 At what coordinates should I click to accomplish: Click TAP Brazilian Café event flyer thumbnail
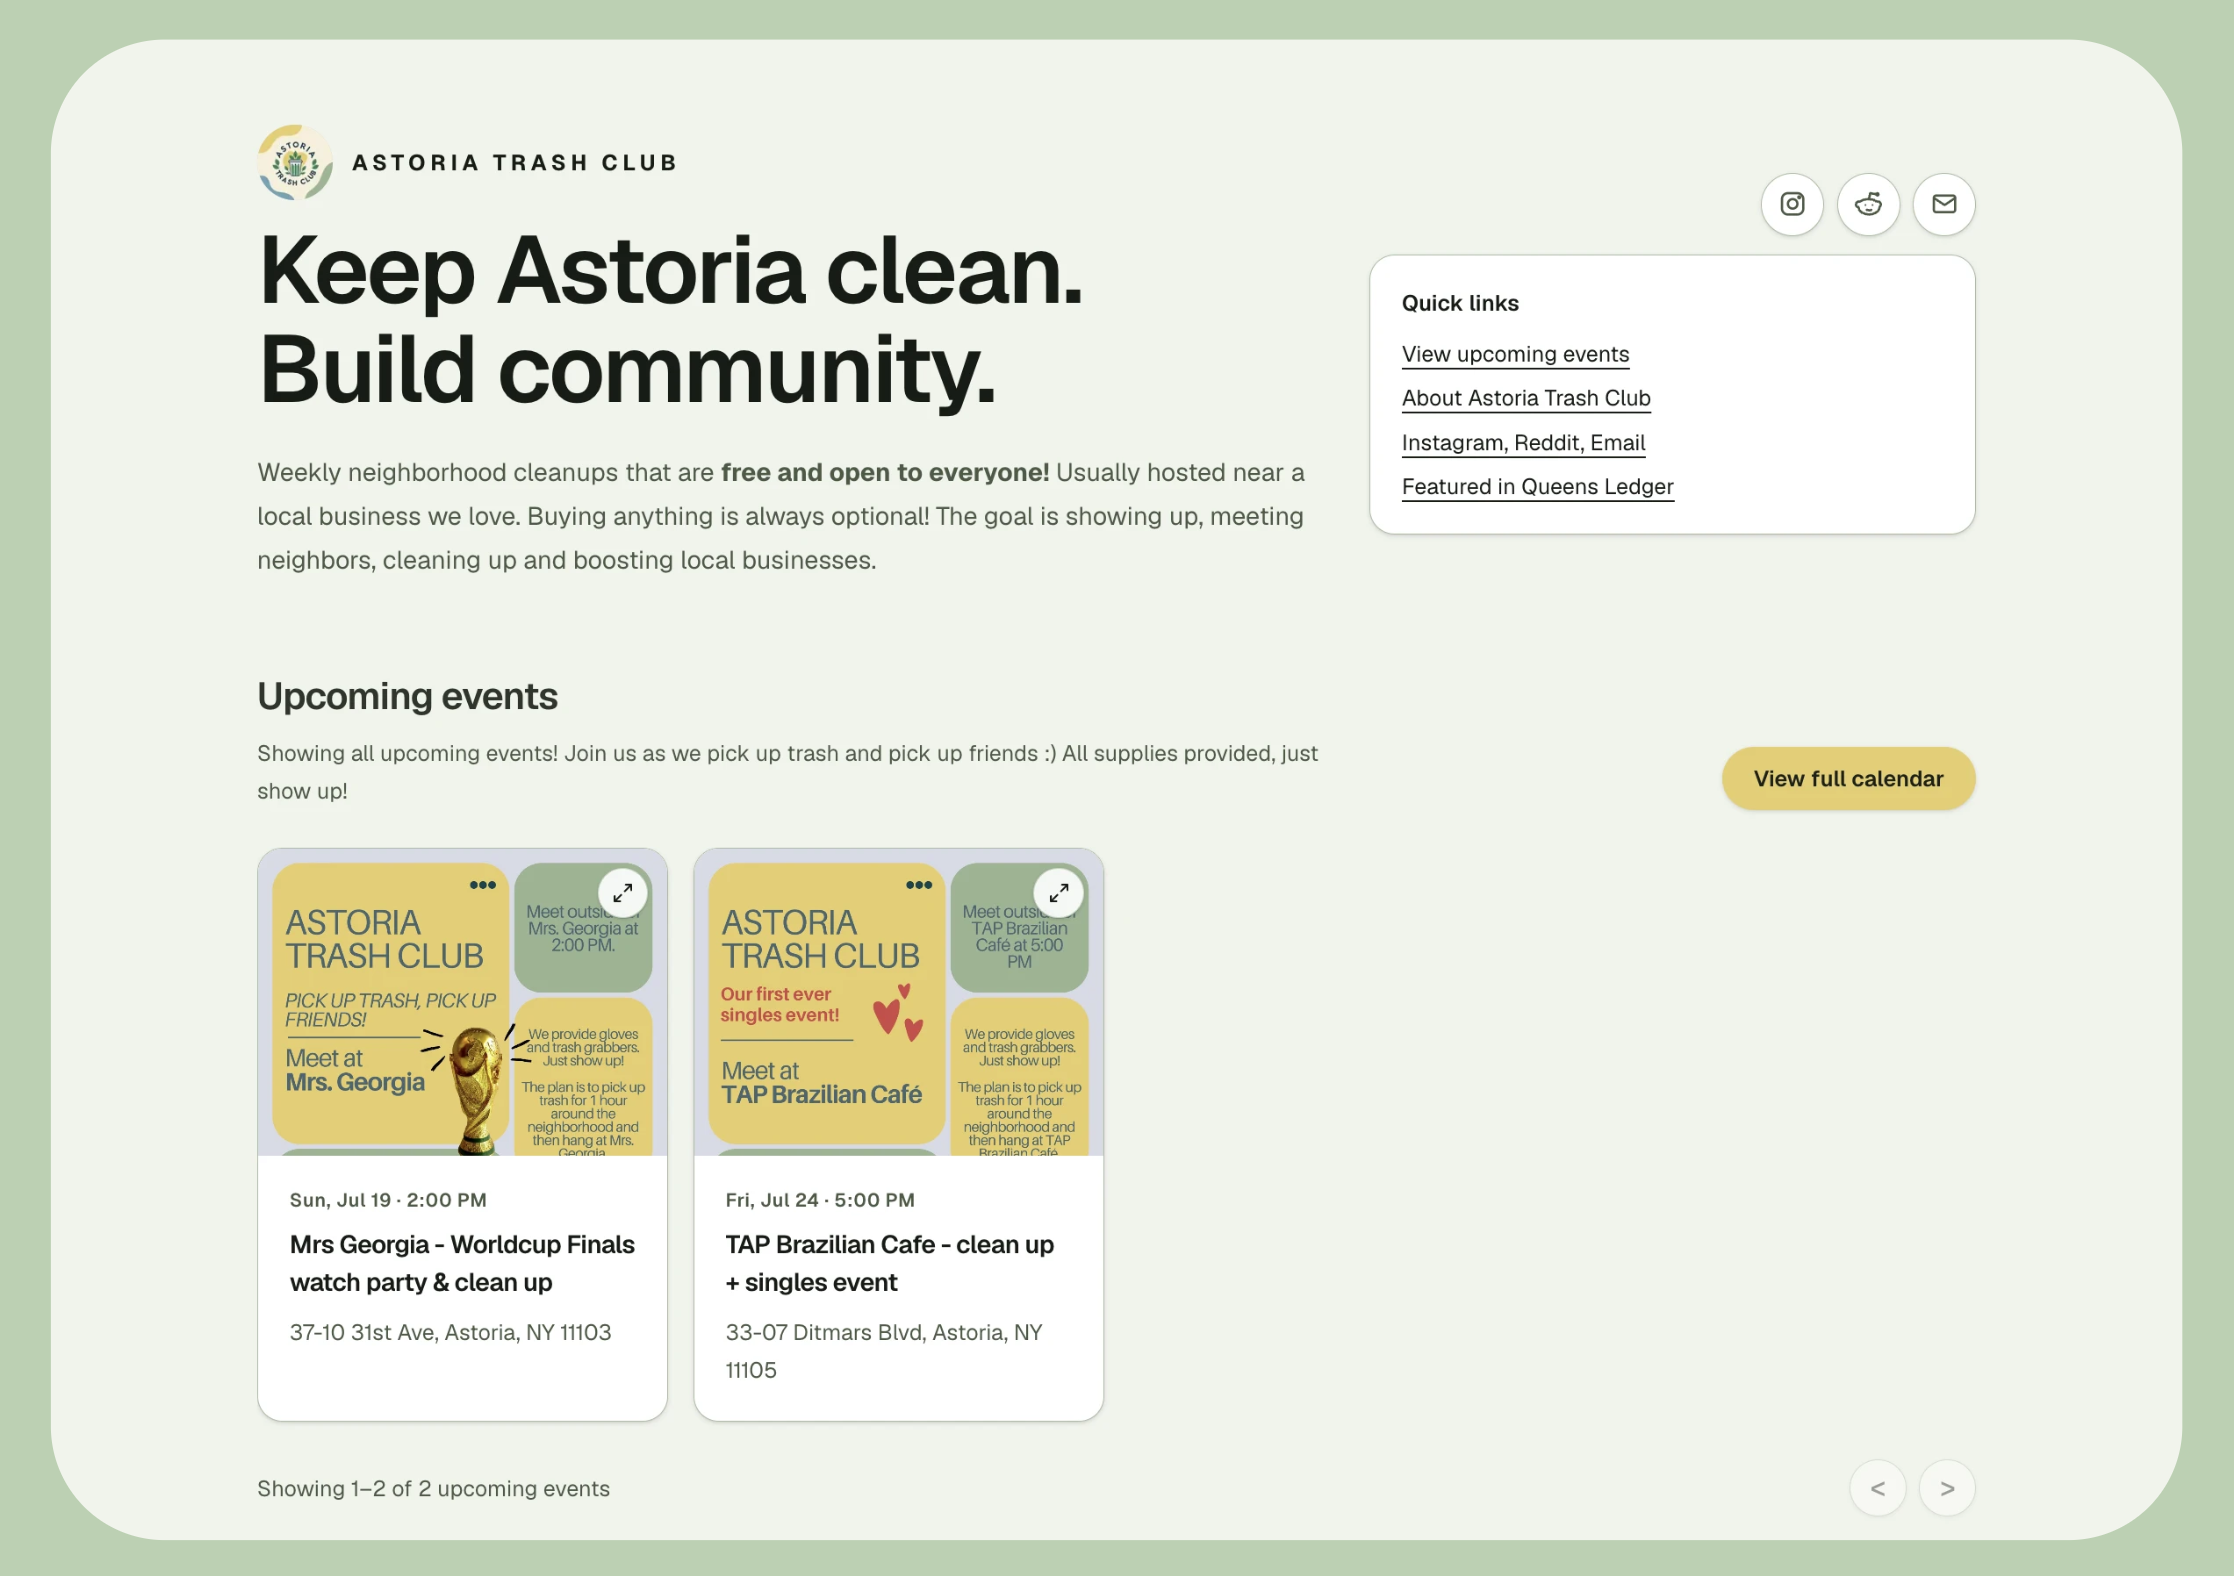click(x=898, y=1002)
